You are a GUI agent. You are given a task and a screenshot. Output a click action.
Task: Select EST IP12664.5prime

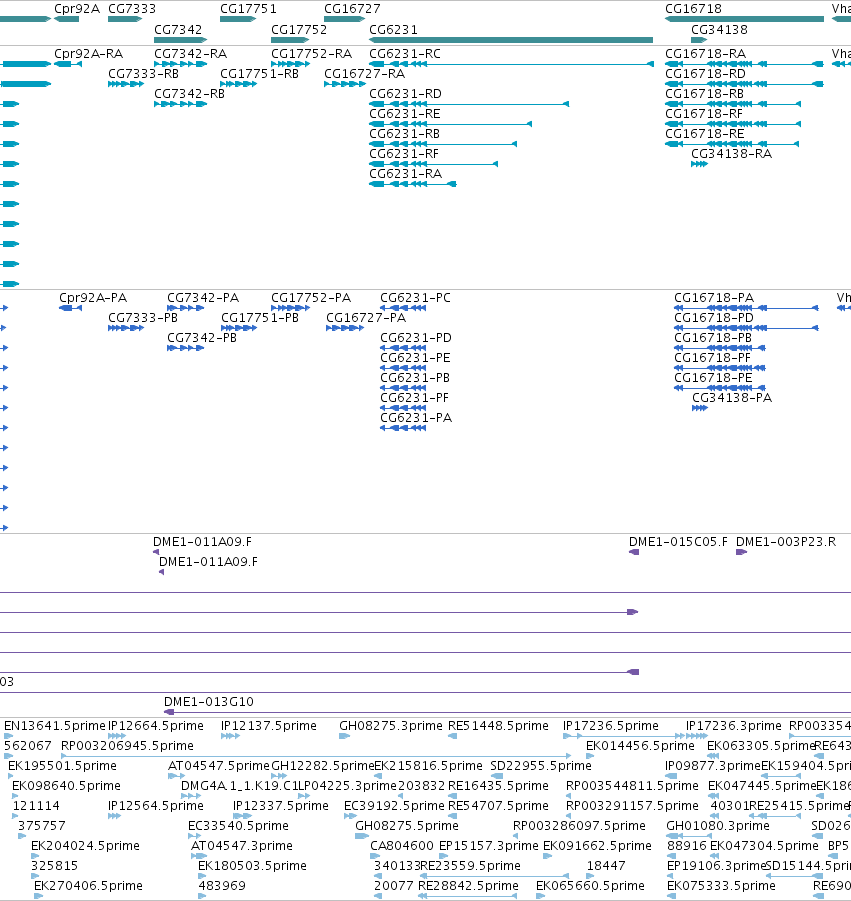(x=156, y=726)
